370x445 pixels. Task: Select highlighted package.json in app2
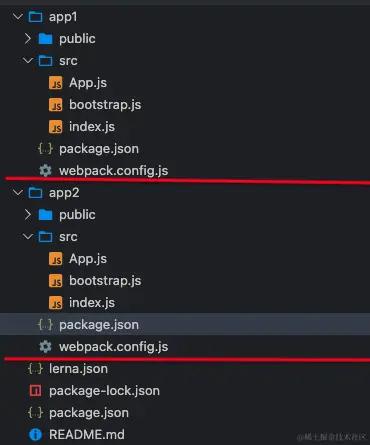(x=185, y=324)
